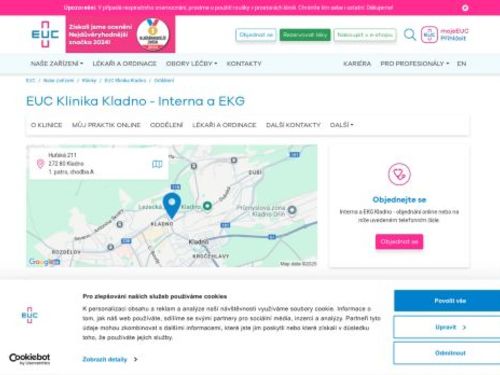
Task: Click the 'Oddělení' breadcrumb
Action: coord(164,80)
